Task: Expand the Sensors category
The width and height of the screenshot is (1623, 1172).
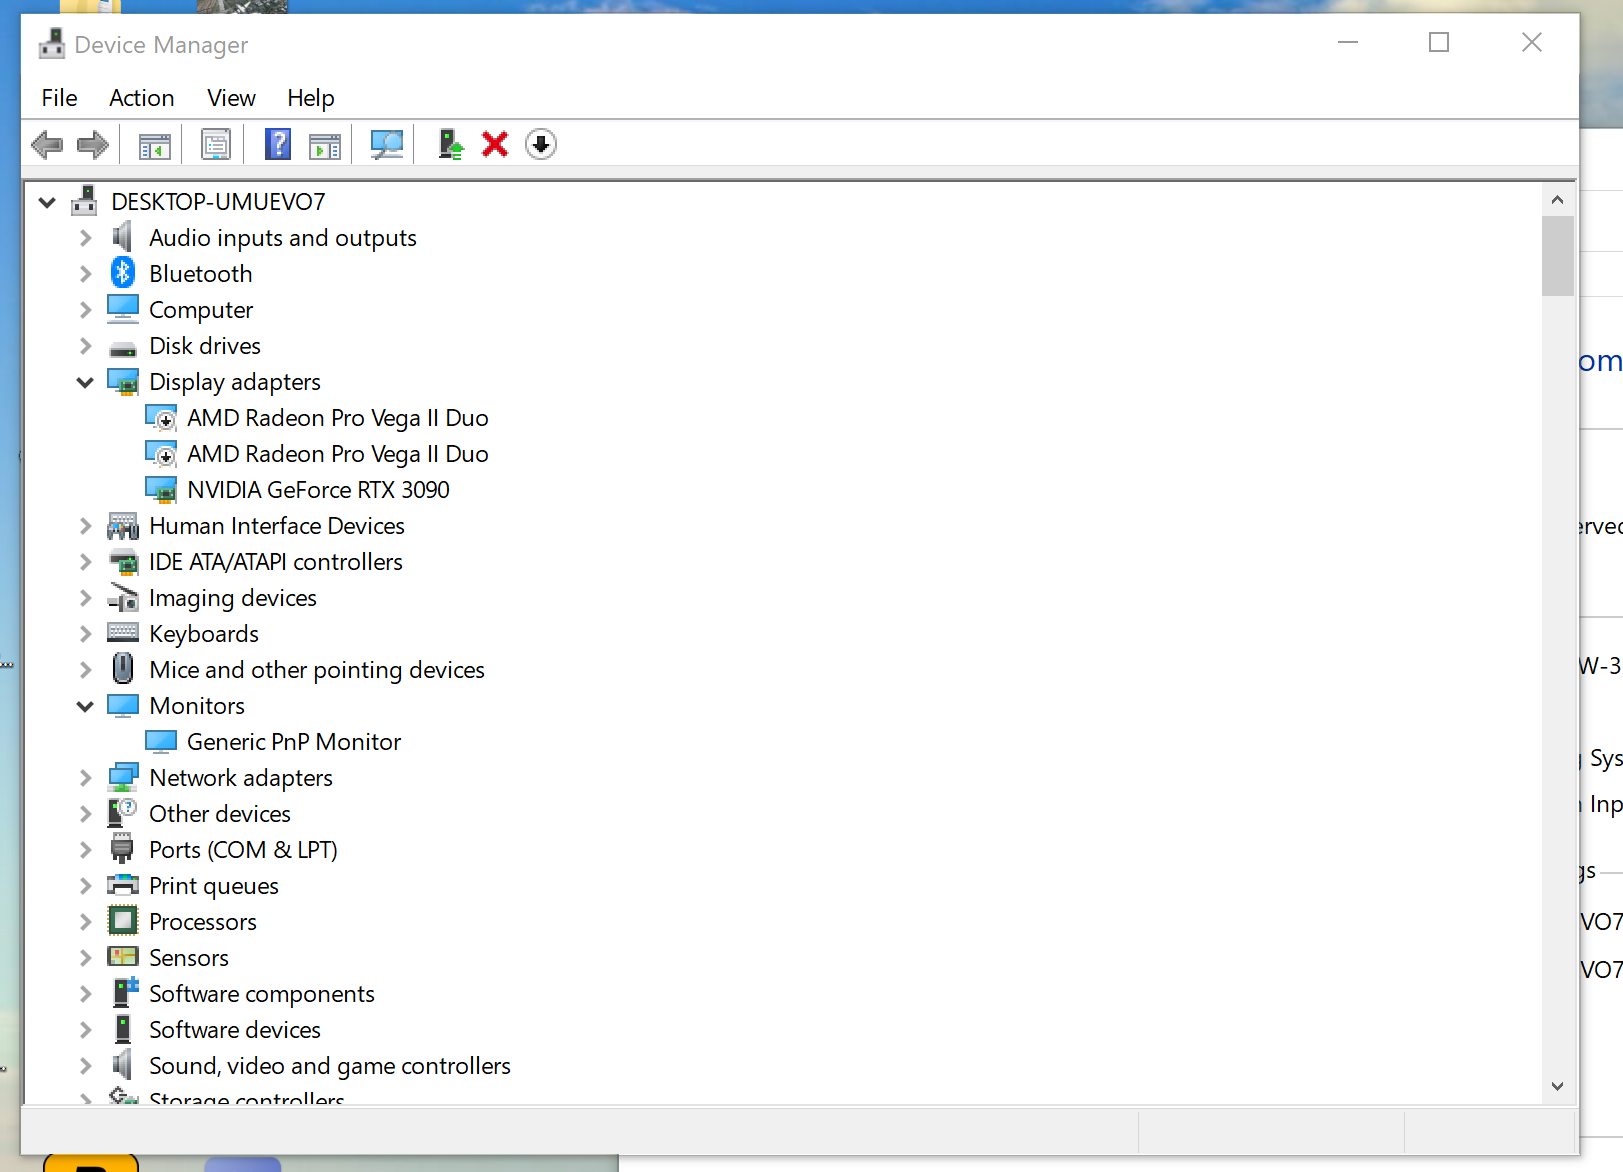Action: pos(86,958)
